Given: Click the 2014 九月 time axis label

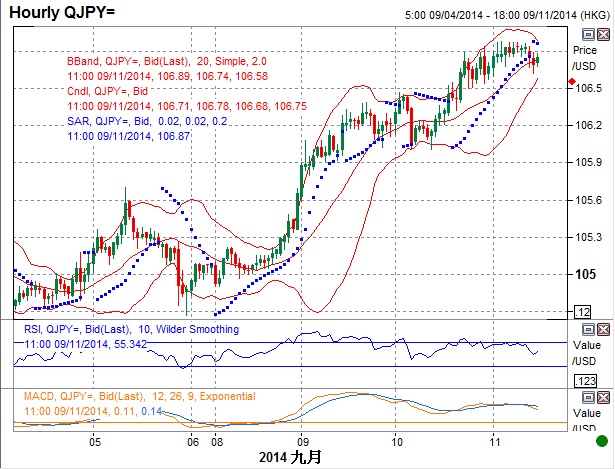Looking at the screenshot, I should [x=292, y=456].
